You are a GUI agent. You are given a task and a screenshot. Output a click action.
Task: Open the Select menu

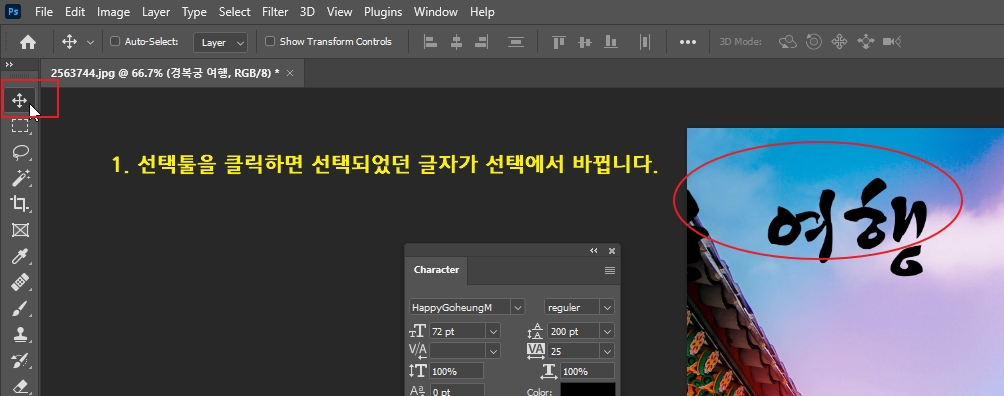(x=234, y=12)
